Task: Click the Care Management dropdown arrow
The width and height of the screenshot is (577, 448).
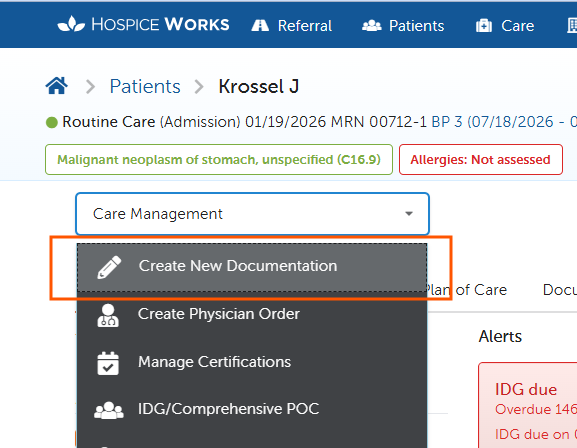Action: [x=409, y=214]
